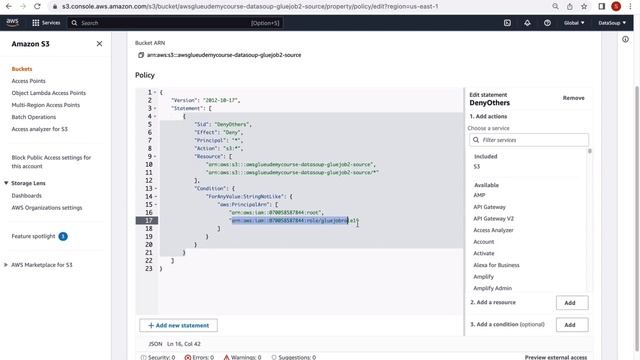
Task: Open AWS CloudShell icon
Action: click(x=507, y=23)
